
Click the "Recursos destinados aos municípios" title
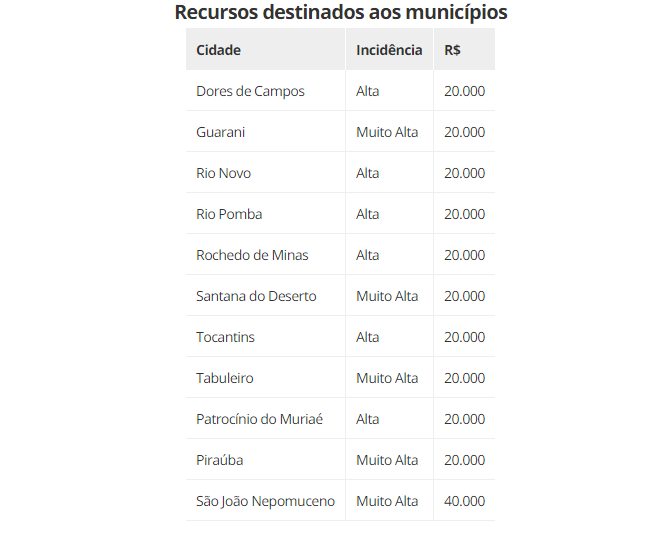340,13
